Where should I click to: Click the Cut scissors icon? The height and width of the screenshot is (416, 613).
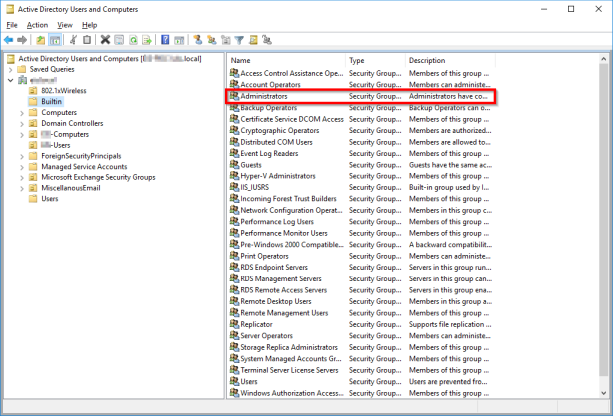pos(73,40)
